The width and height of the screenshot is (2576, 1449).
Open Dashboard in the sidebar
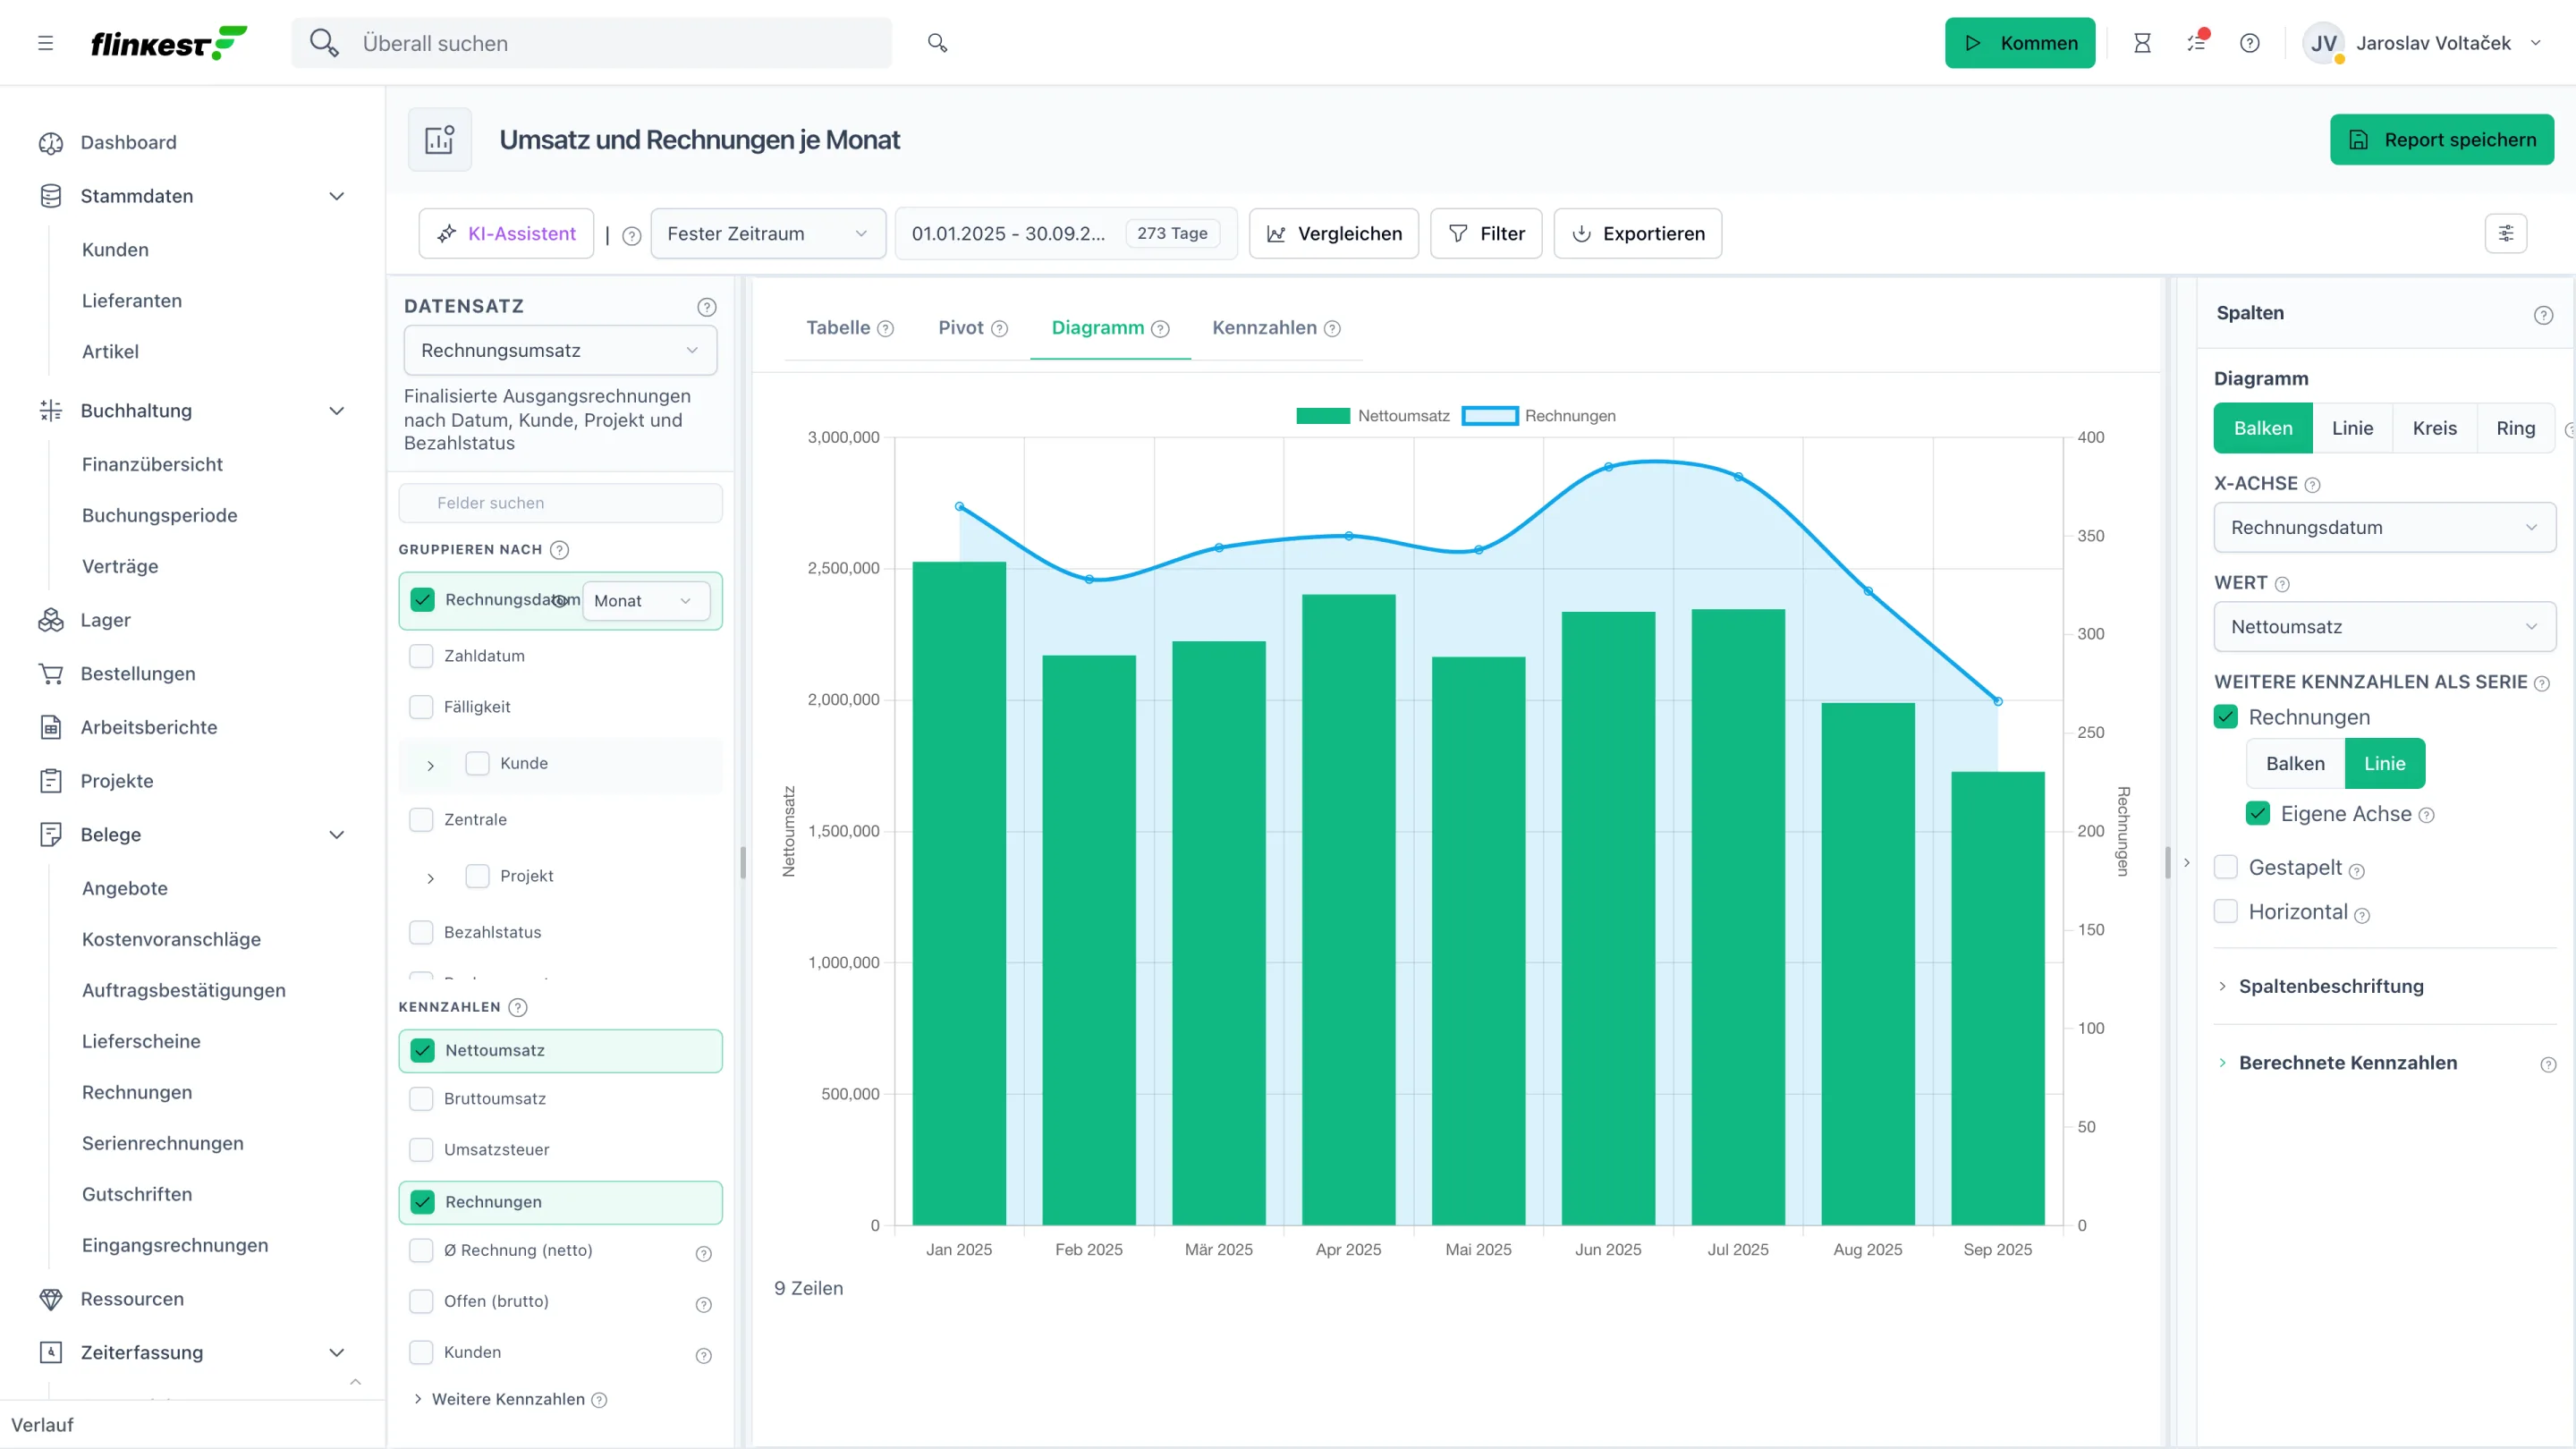128,142
